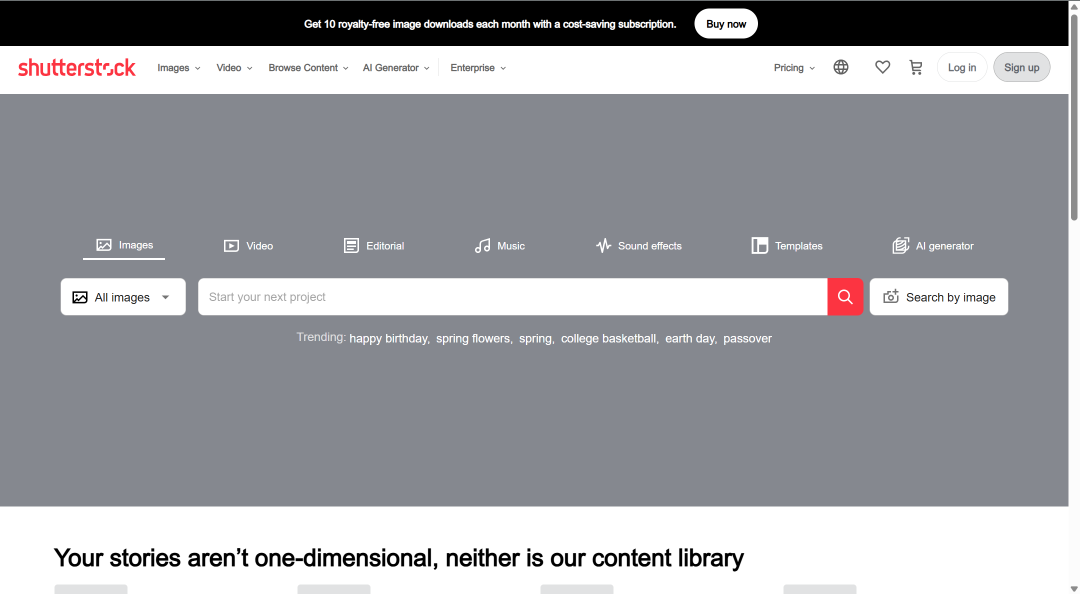Focus the 'Start your next project' search field
Screen dimensions: 1080x594
[x=512, y=297]
